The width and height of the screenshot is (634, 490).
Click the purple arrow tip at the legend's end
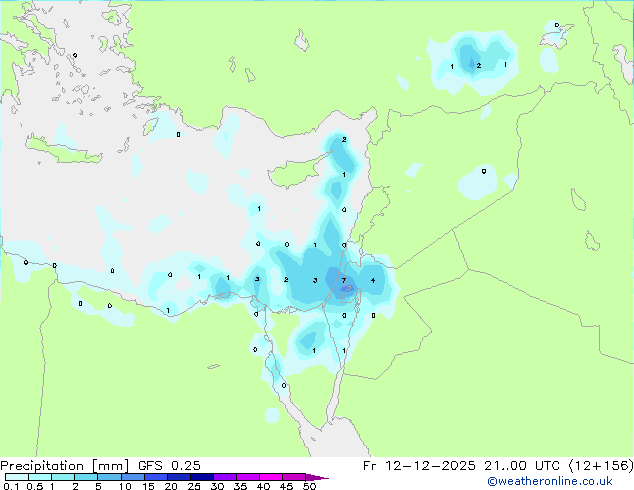pyautogui.click(x=317, y=477)
